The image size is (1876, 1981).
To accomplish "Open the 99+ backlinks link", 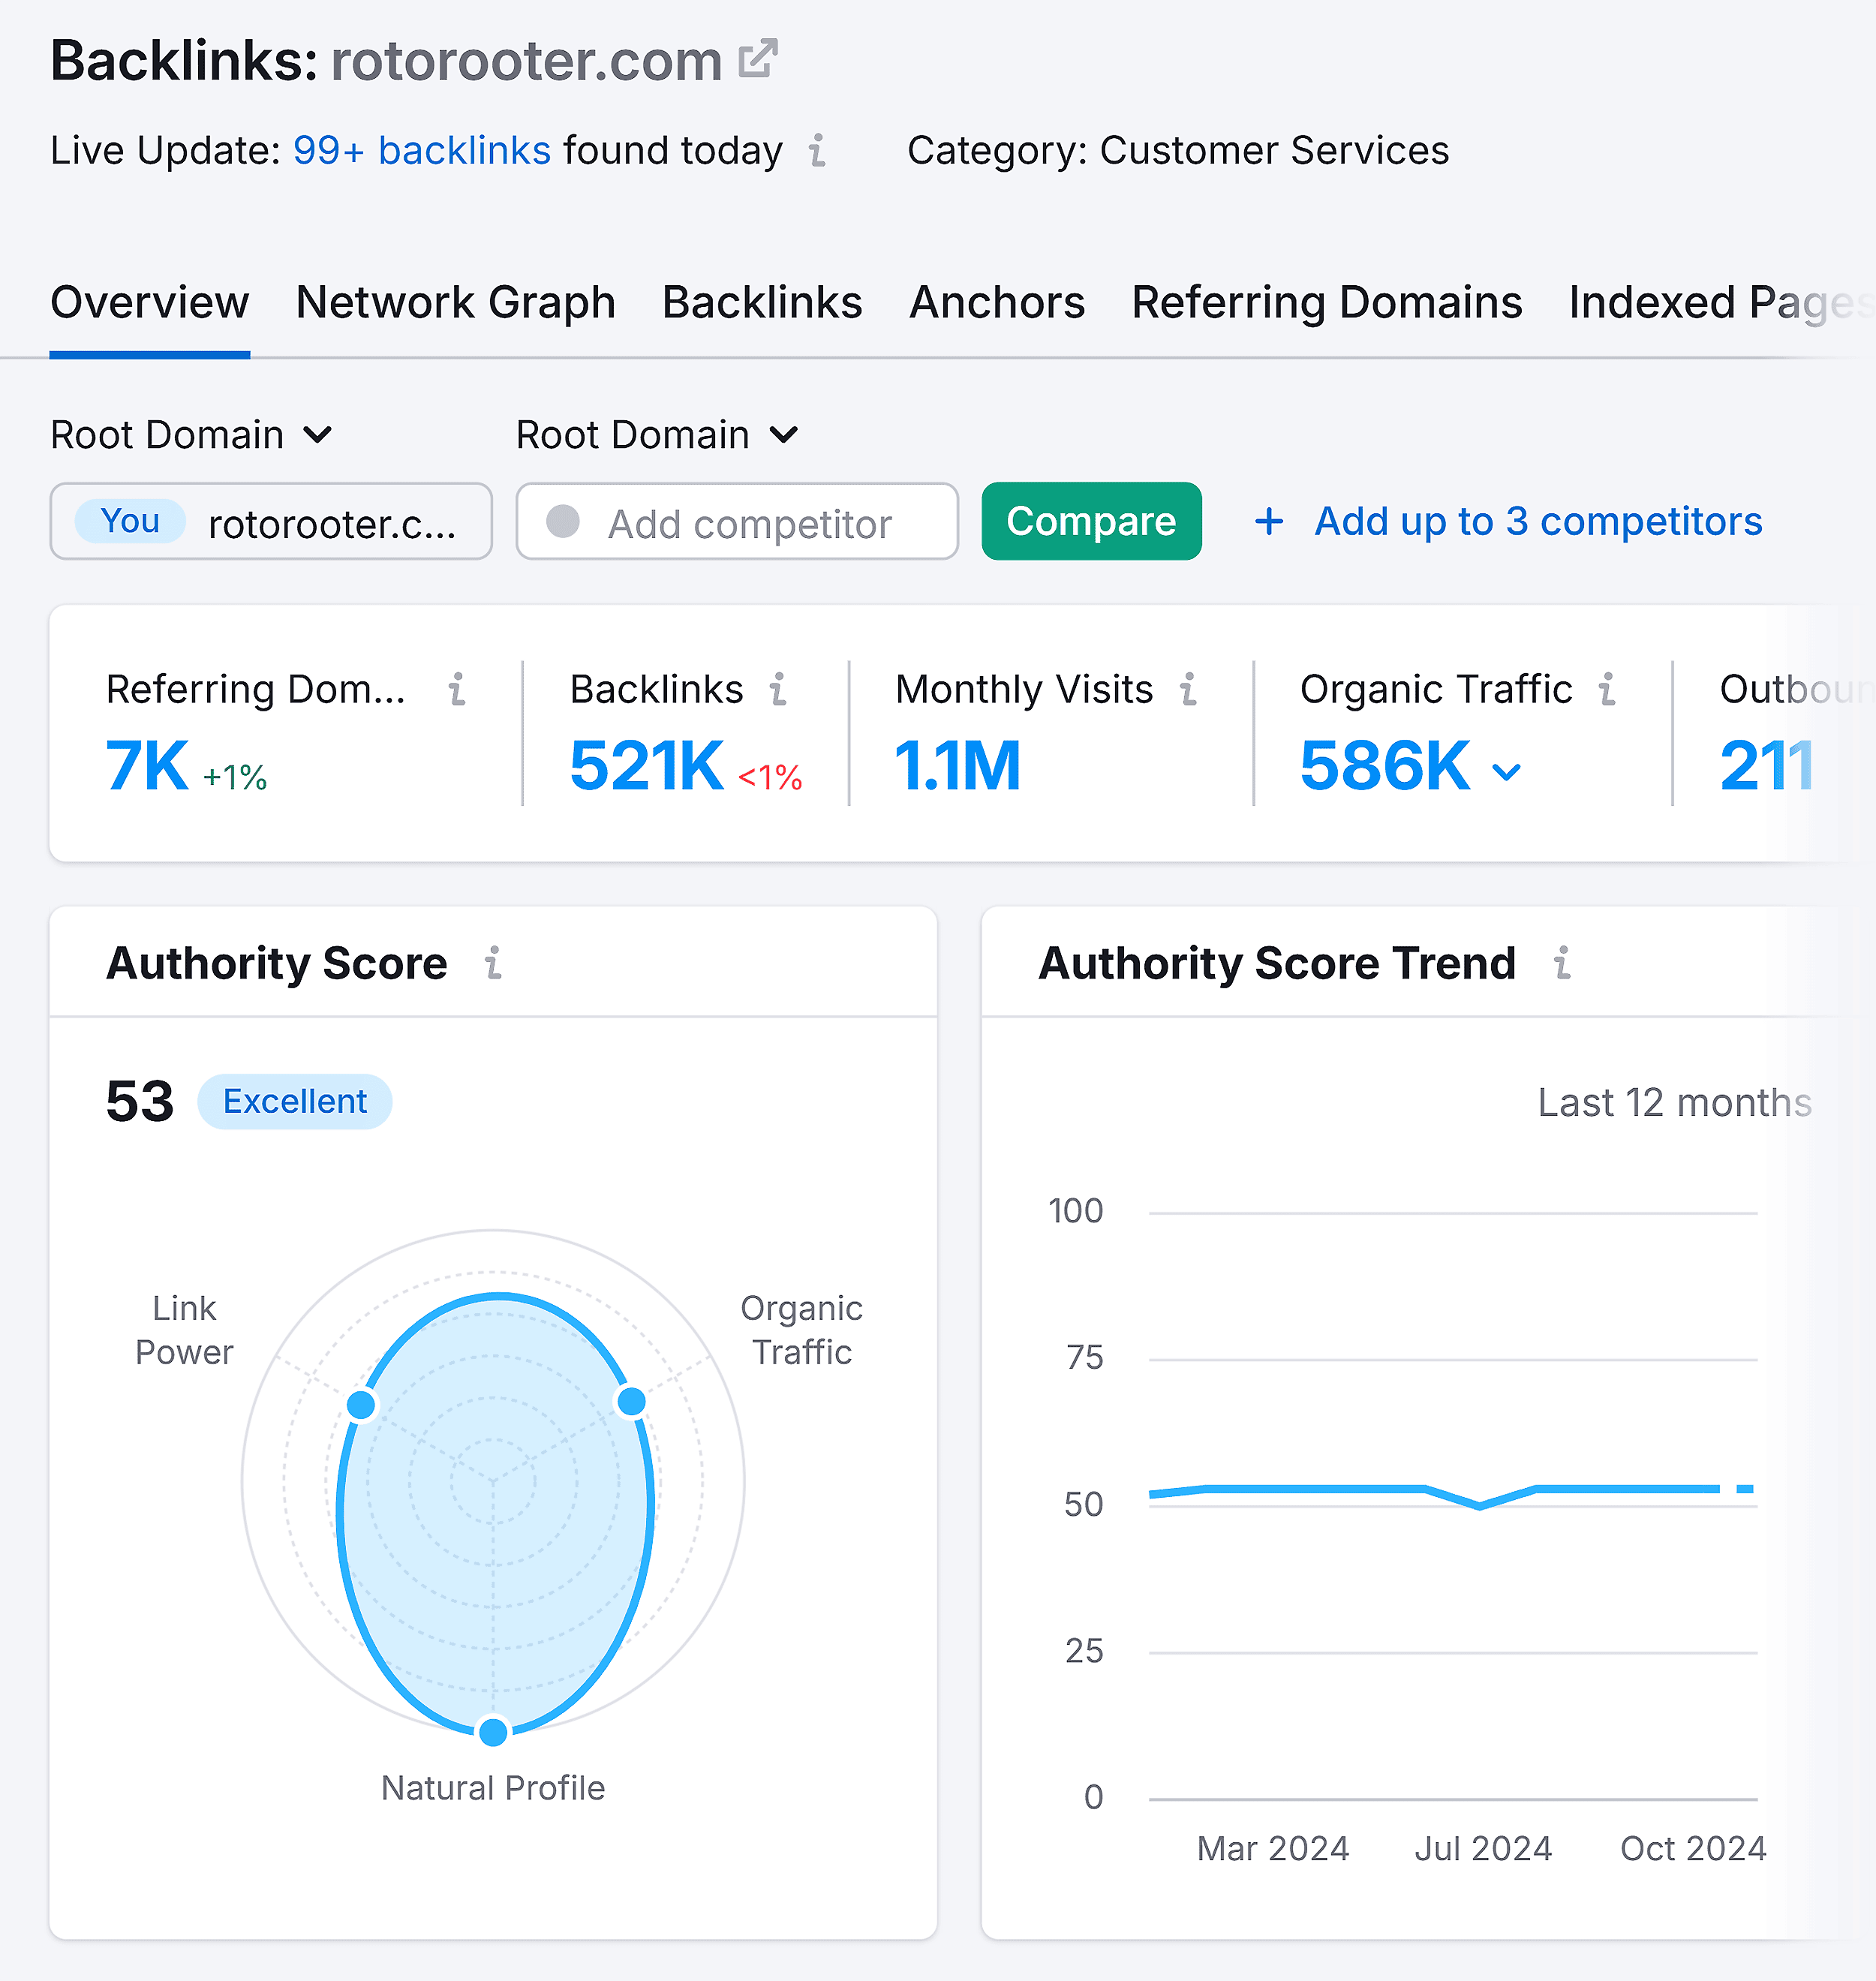I will 421,151.
